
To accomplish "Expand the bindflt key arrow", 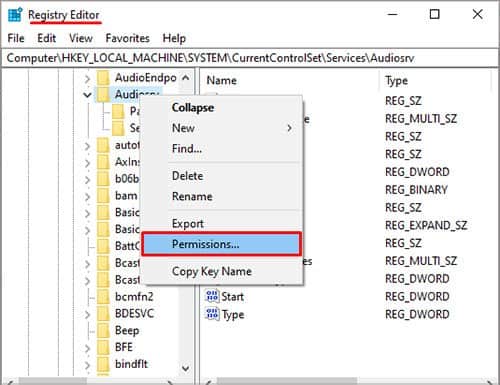I will click(87, 365).
